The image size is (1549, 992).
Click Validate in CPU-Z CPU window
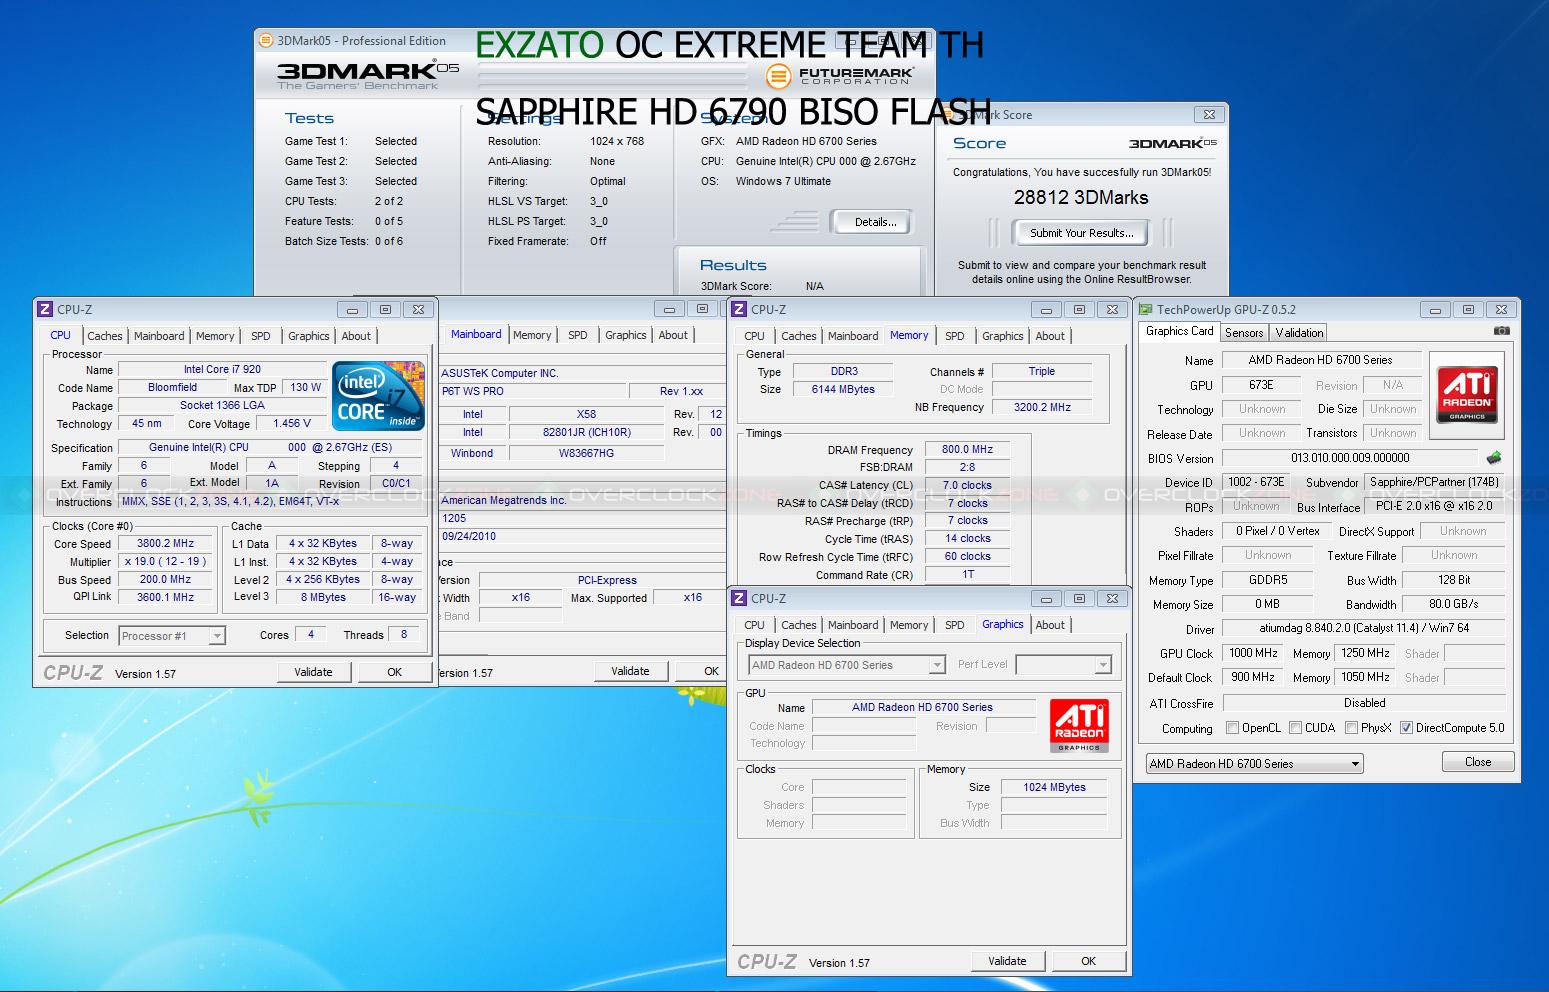313,672
